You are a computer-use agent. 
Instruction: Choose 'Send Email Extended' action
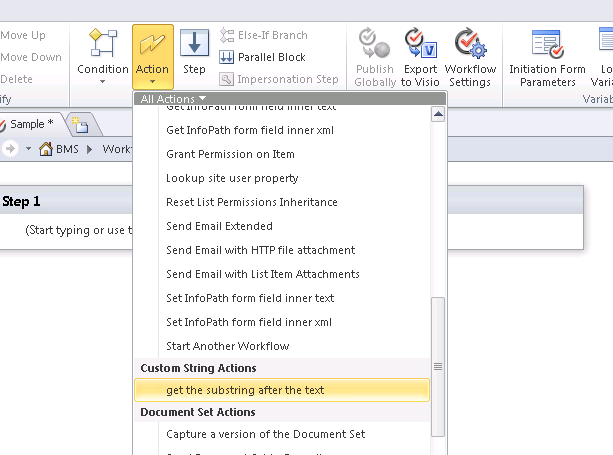(219, 226)
